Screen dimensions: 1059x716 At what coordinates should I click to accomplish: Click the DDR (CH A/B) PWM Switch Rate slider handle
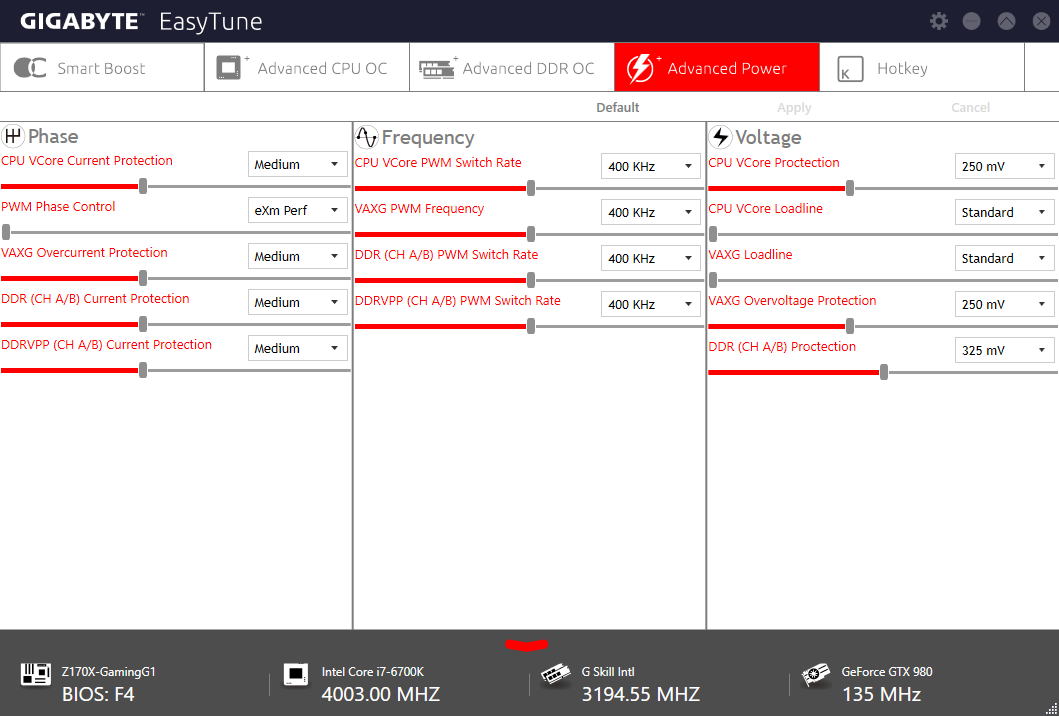tap(531, 280)
